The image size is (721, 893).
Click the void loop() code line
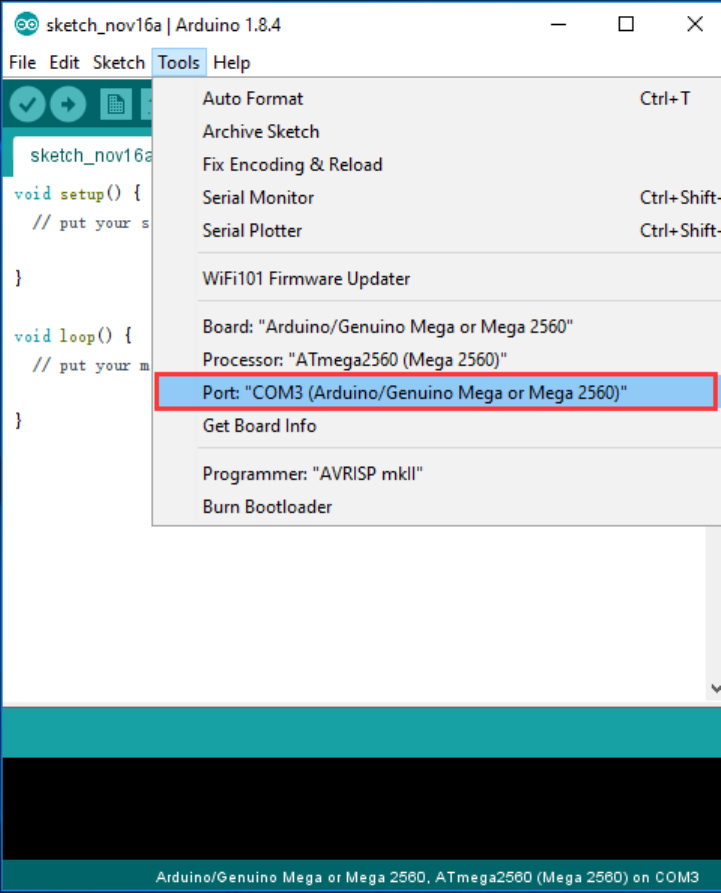73,336
